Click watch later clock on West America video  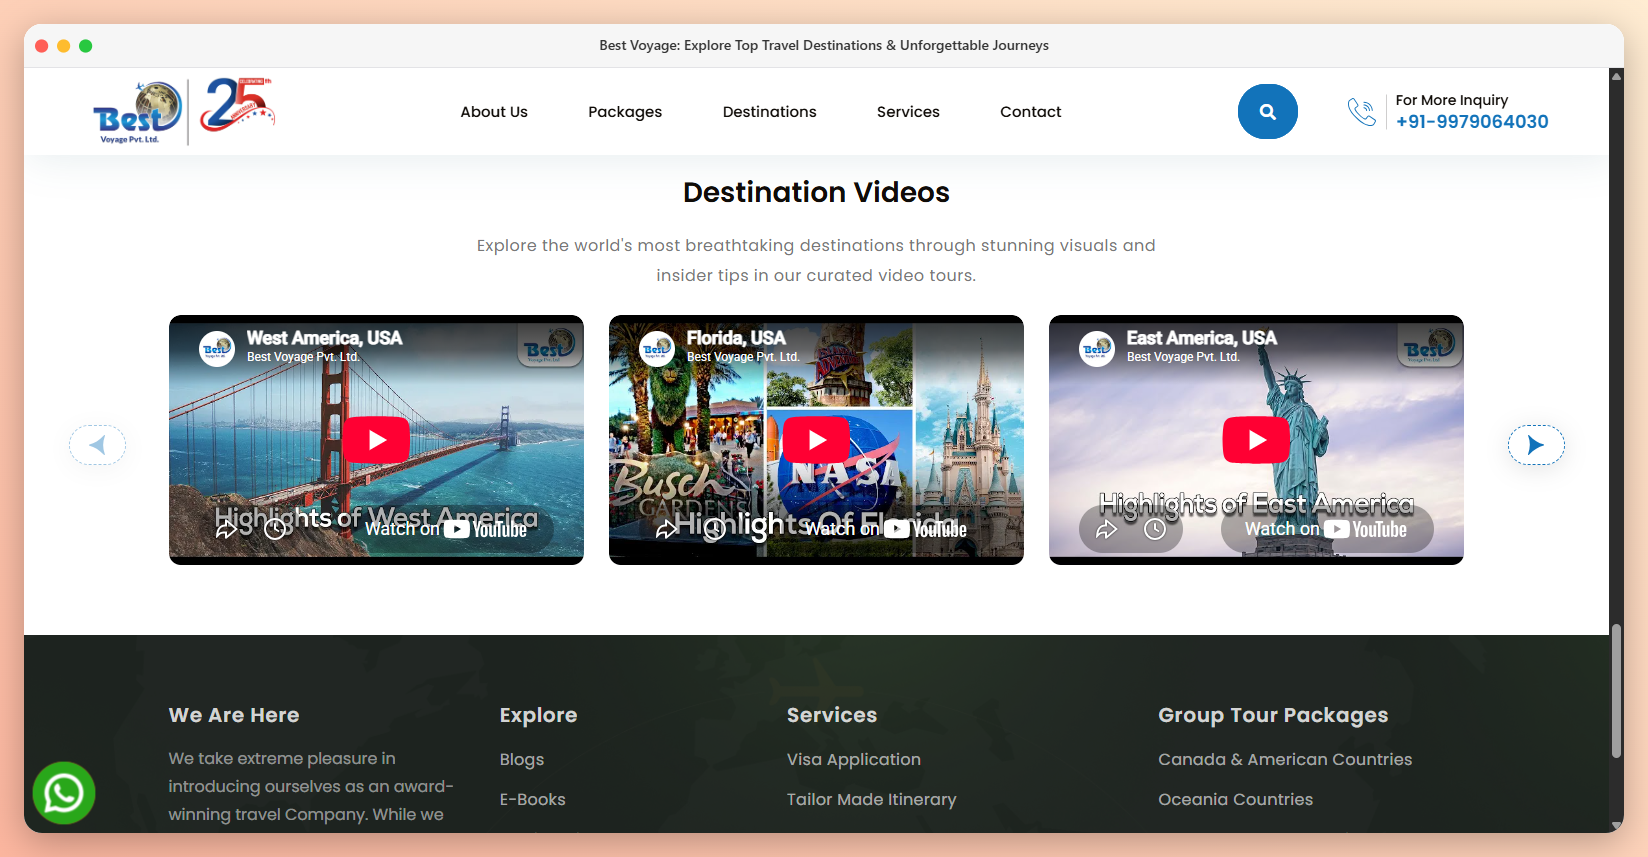coord(275,529)
